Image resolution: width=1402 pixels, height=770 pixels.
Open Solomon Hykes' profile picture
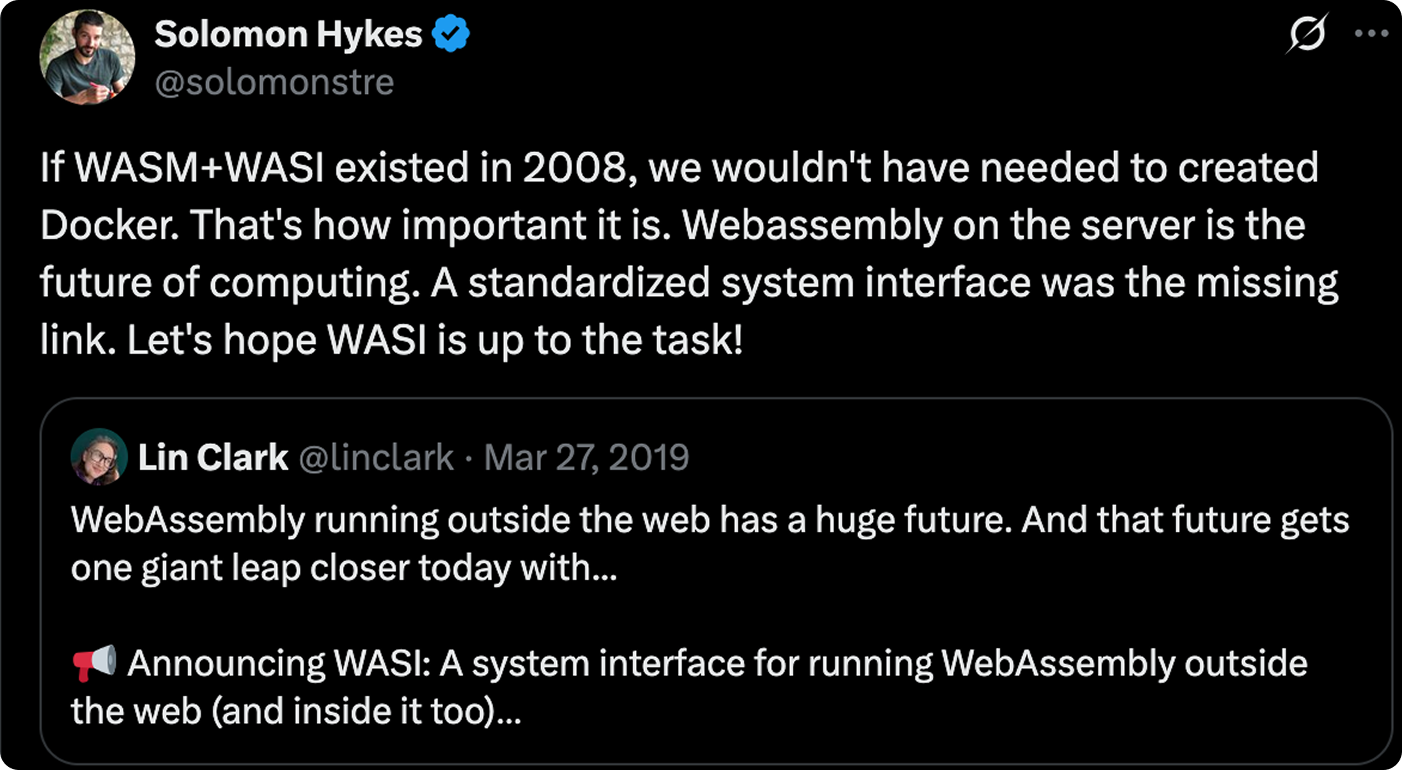point(87,58)
